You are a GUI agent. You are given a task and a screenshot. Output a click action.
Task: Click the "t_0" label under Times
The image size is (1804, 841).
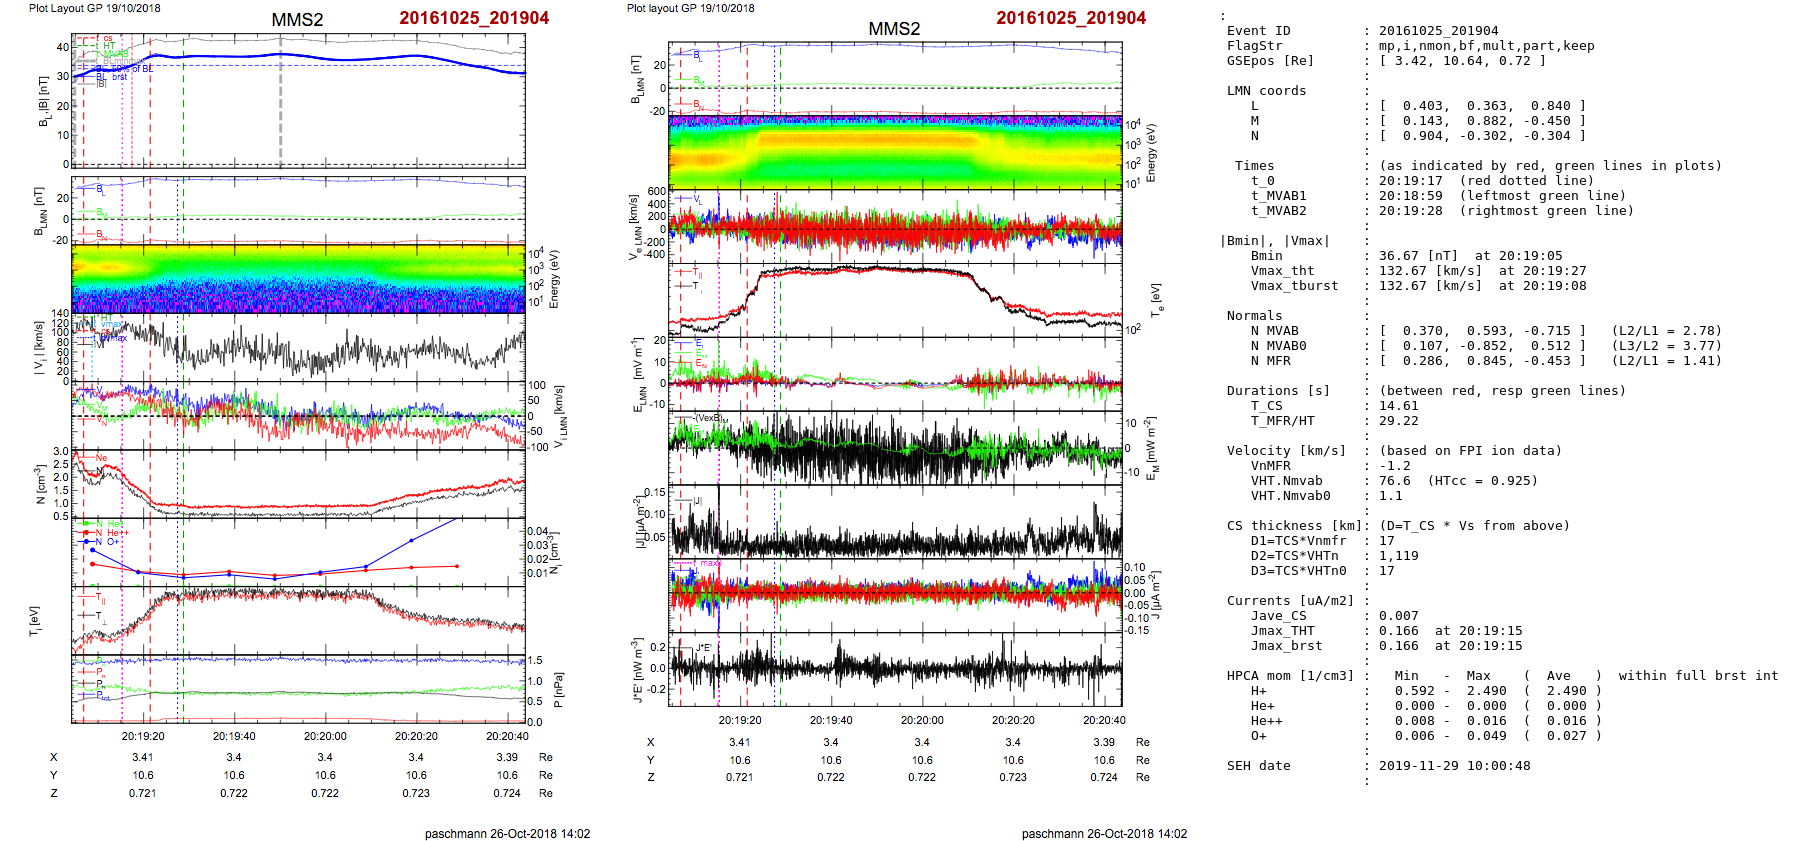coord(1263,181)
